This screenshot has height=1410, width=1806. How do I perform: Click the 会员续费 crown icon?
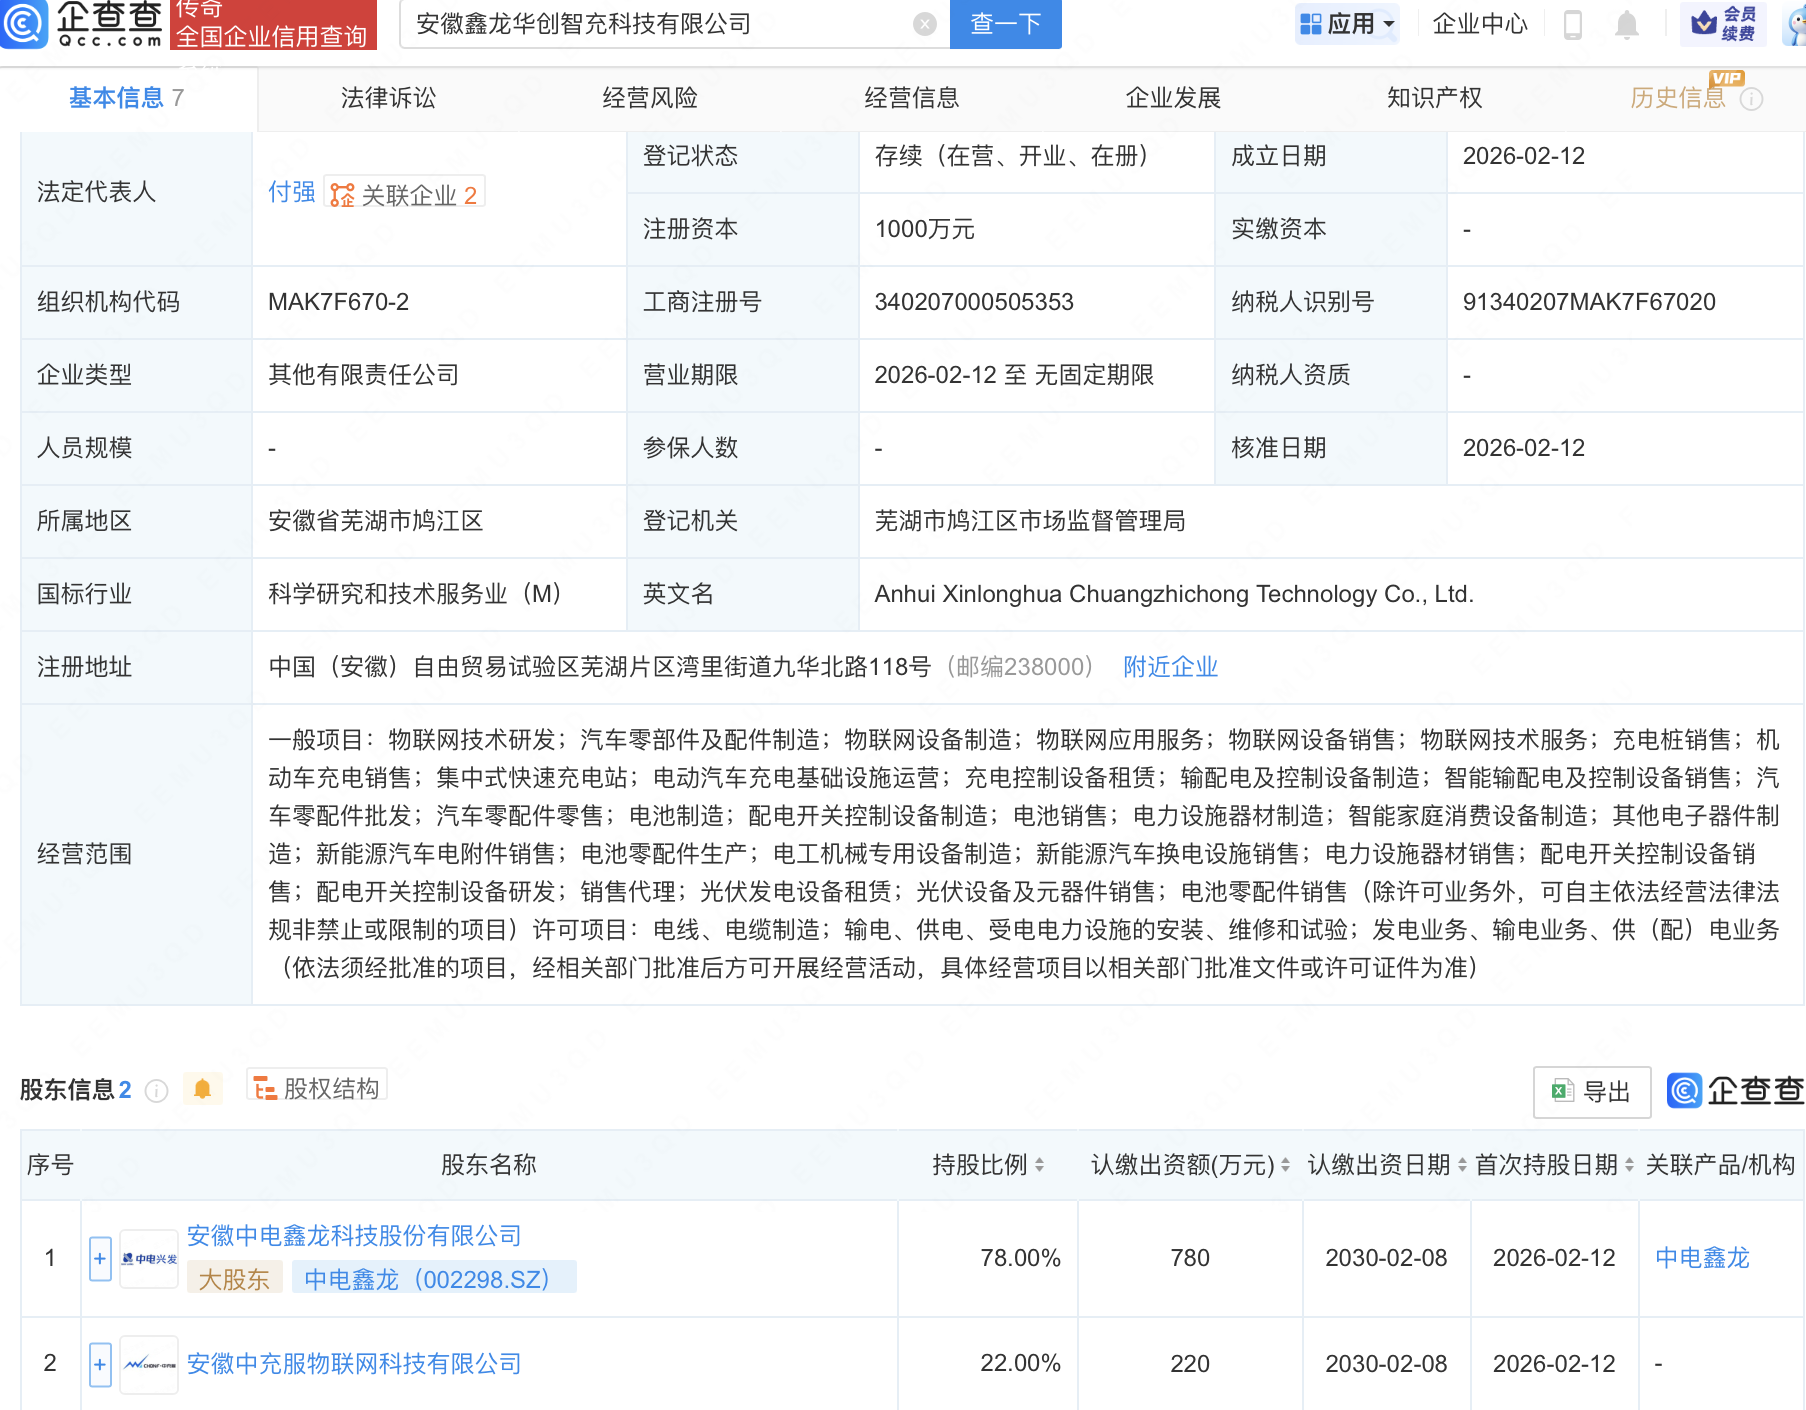(1701, 24)
